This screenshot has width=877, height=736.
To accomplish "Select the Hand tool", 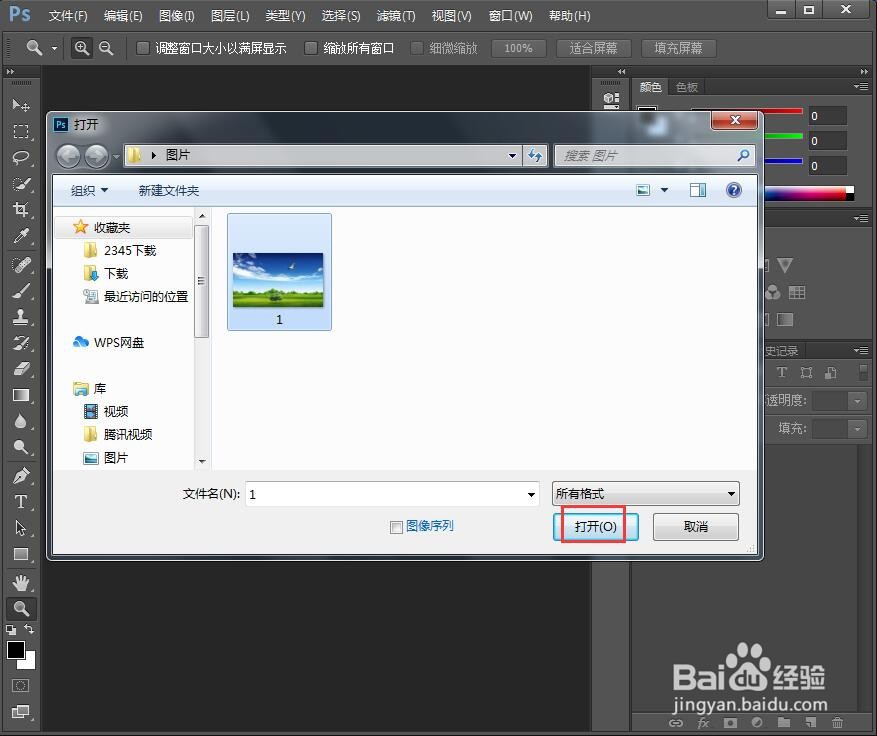I will pyautogui.click(x=21, y=583).
